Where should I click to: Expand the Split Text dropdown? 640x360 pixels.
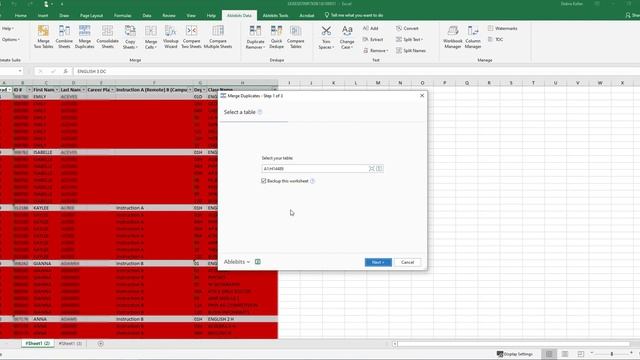(409, 40)
